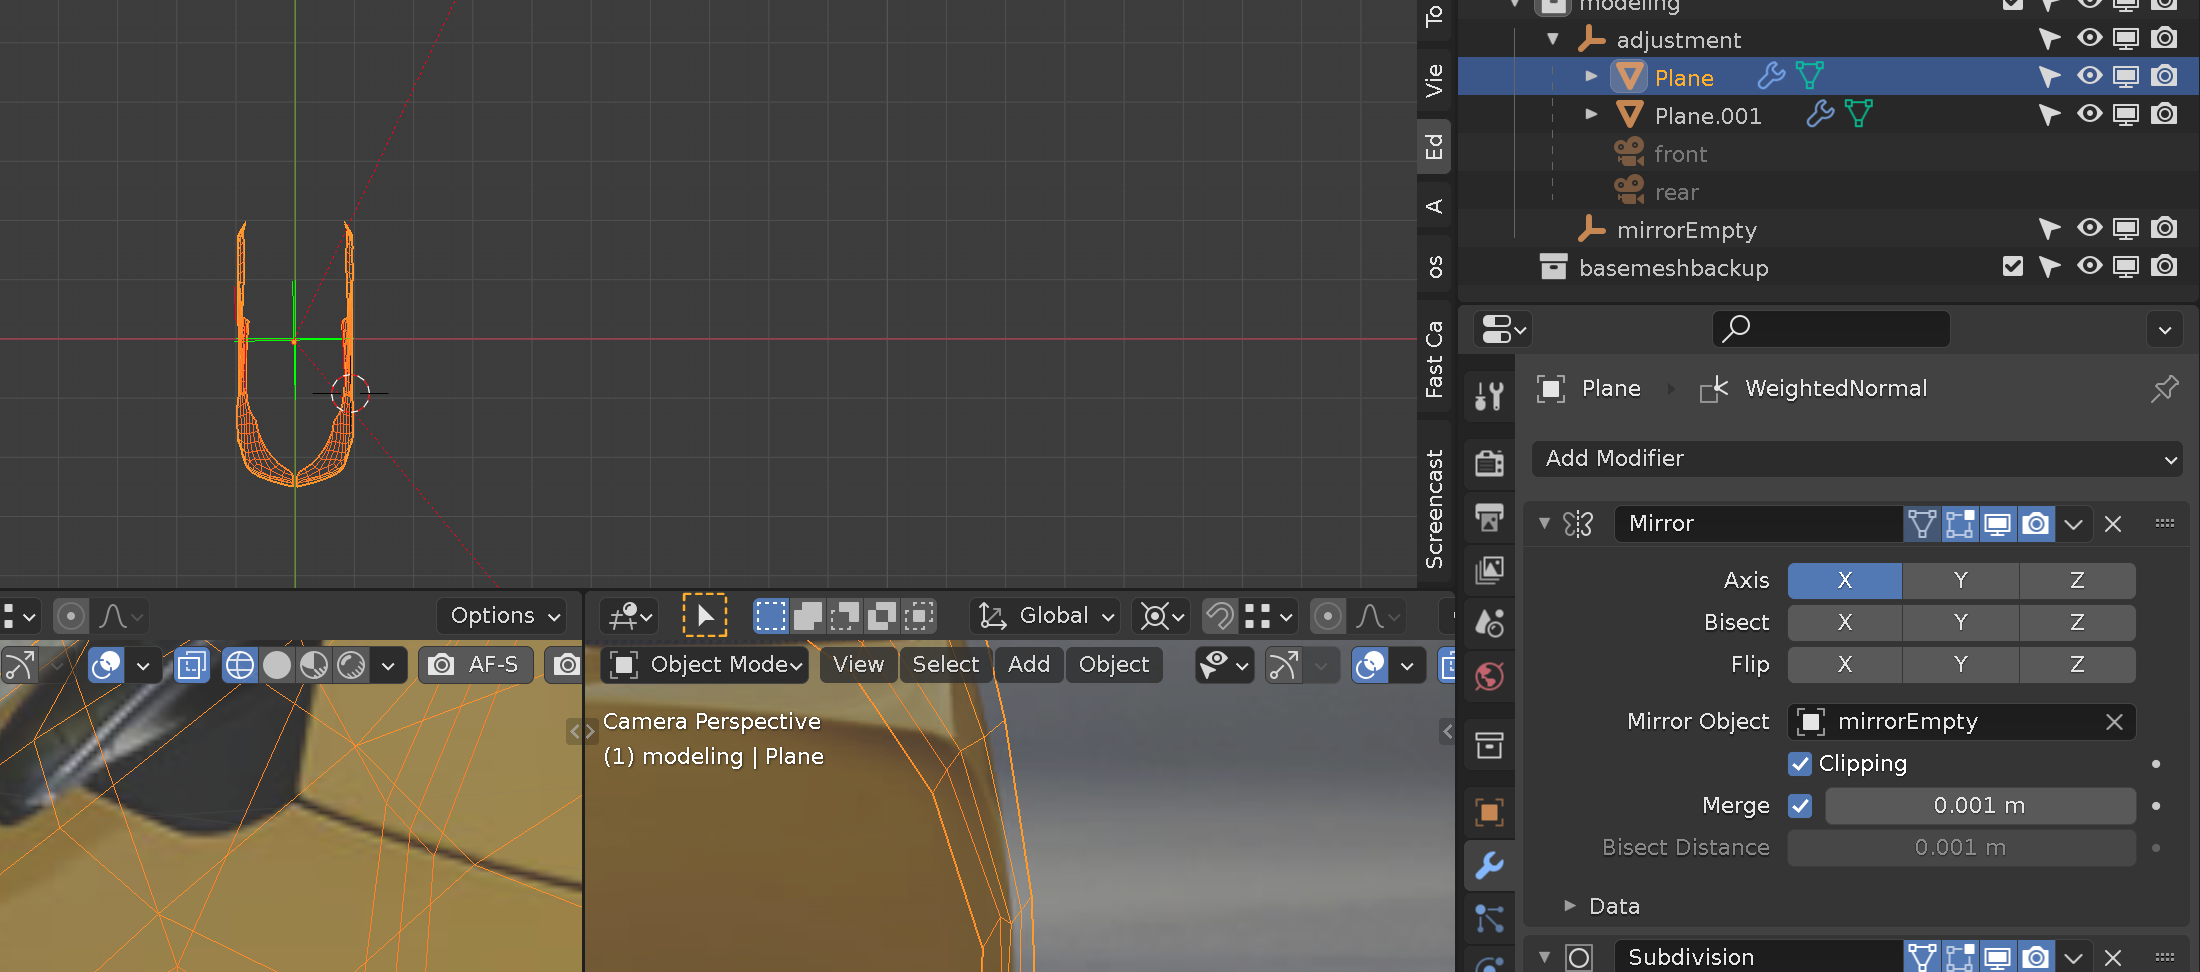The image size is (2200, 972).
Task: Click the modifier wrench icon on Plane row
Action: tap(1771, 76)
